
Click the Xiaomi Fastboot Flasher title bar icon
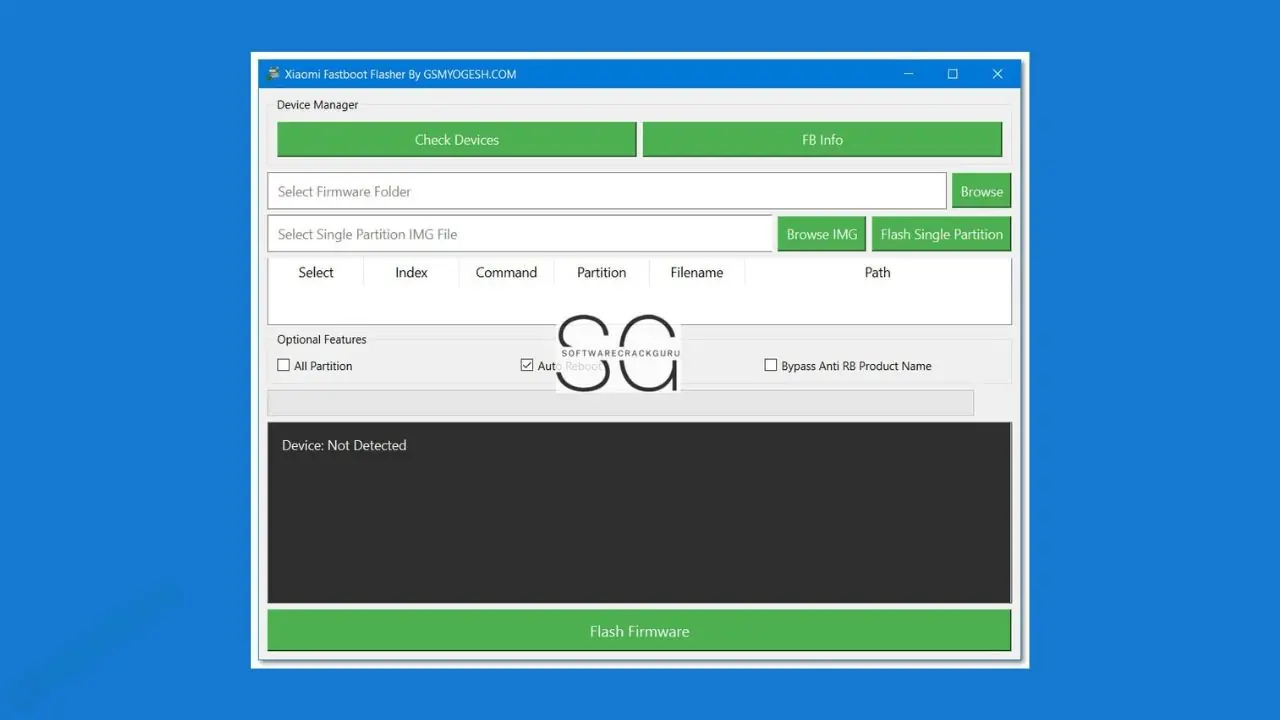[273, 73]
